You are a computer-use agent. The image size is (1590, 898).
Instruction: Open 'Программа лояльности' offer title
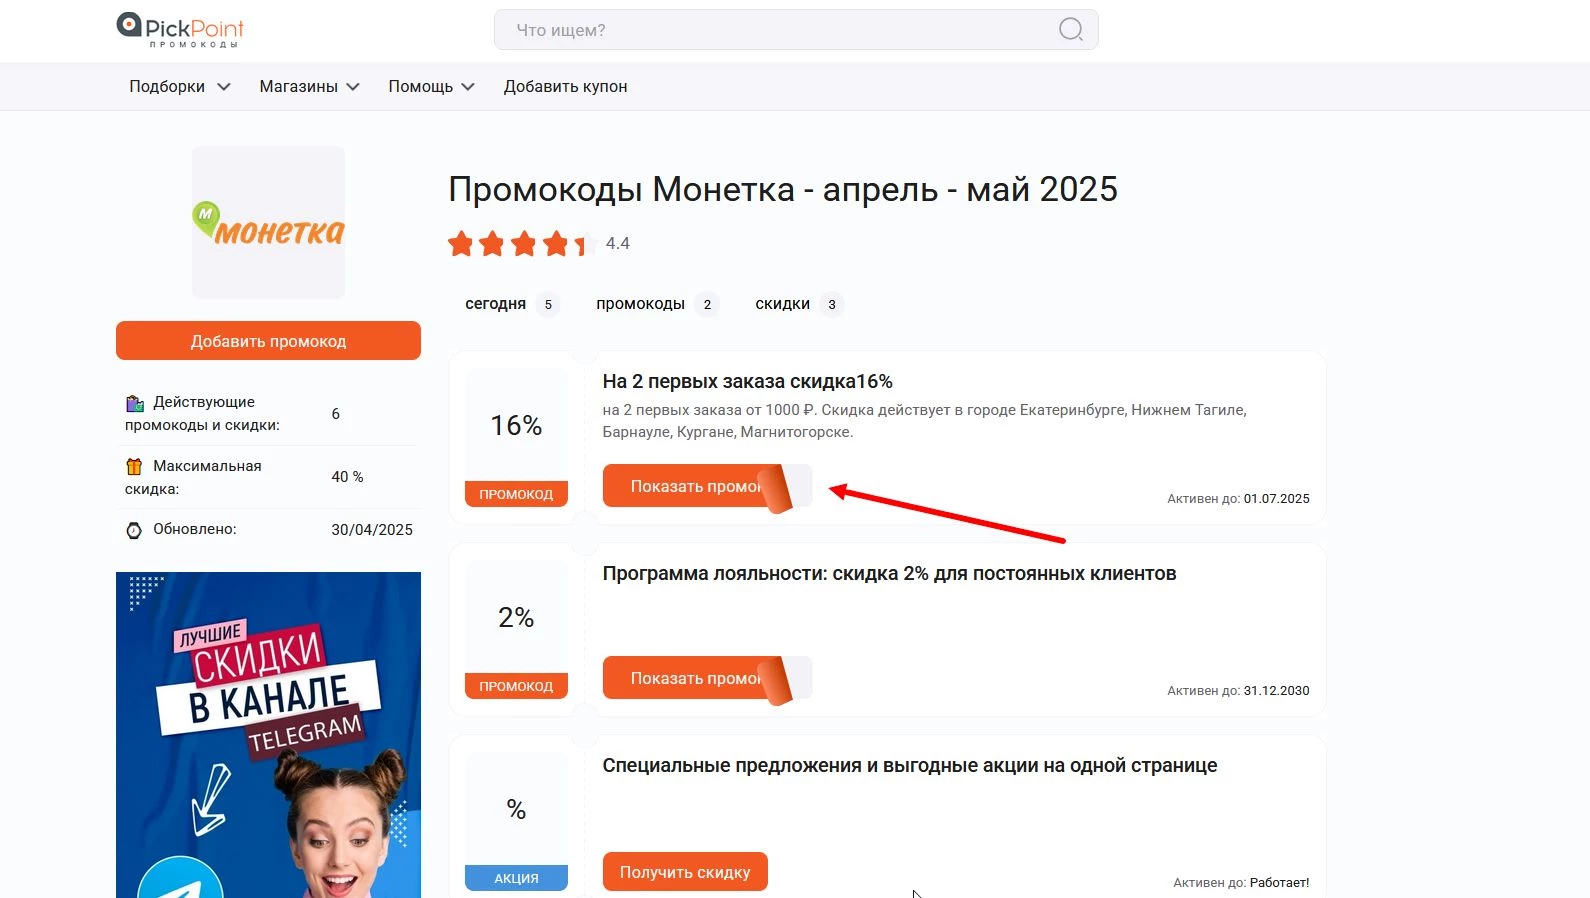pyautogui.click(x=889, y=573)
